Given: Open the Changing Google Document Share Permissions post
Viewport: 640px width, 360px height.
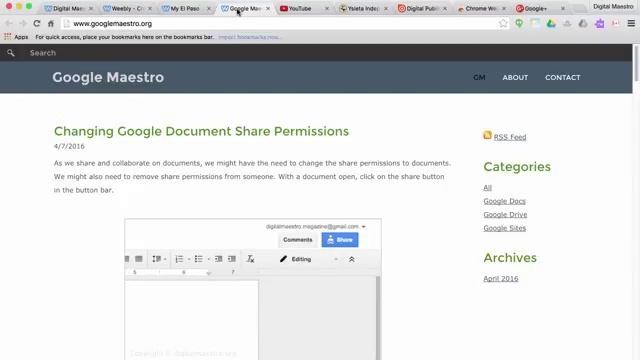Looking at the screenshot, I should (x=201, y=131).
